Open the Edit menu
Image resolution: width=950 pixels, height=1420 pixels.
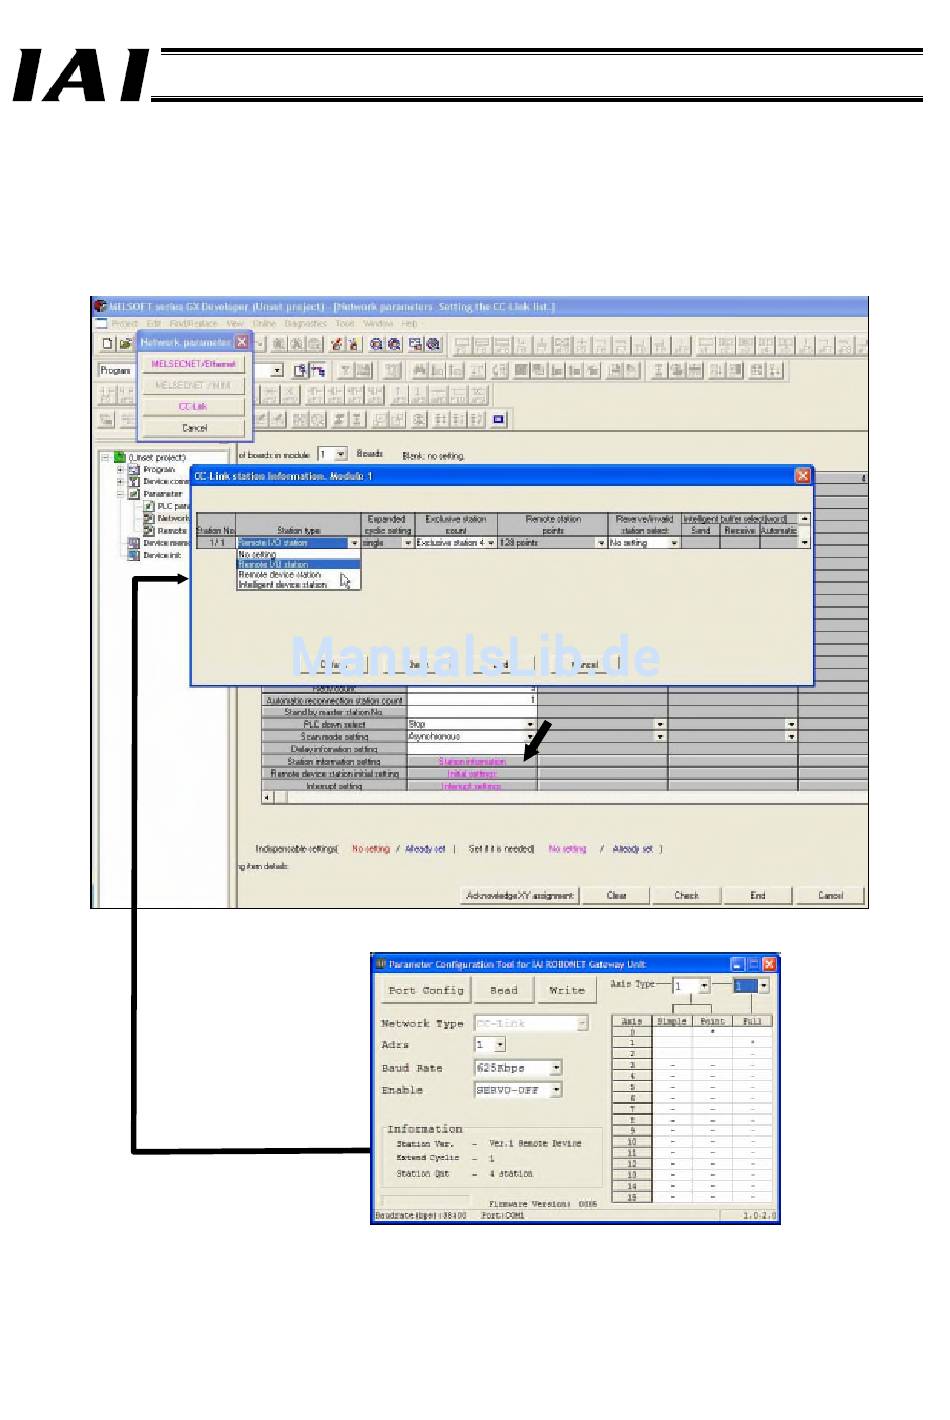154,323
